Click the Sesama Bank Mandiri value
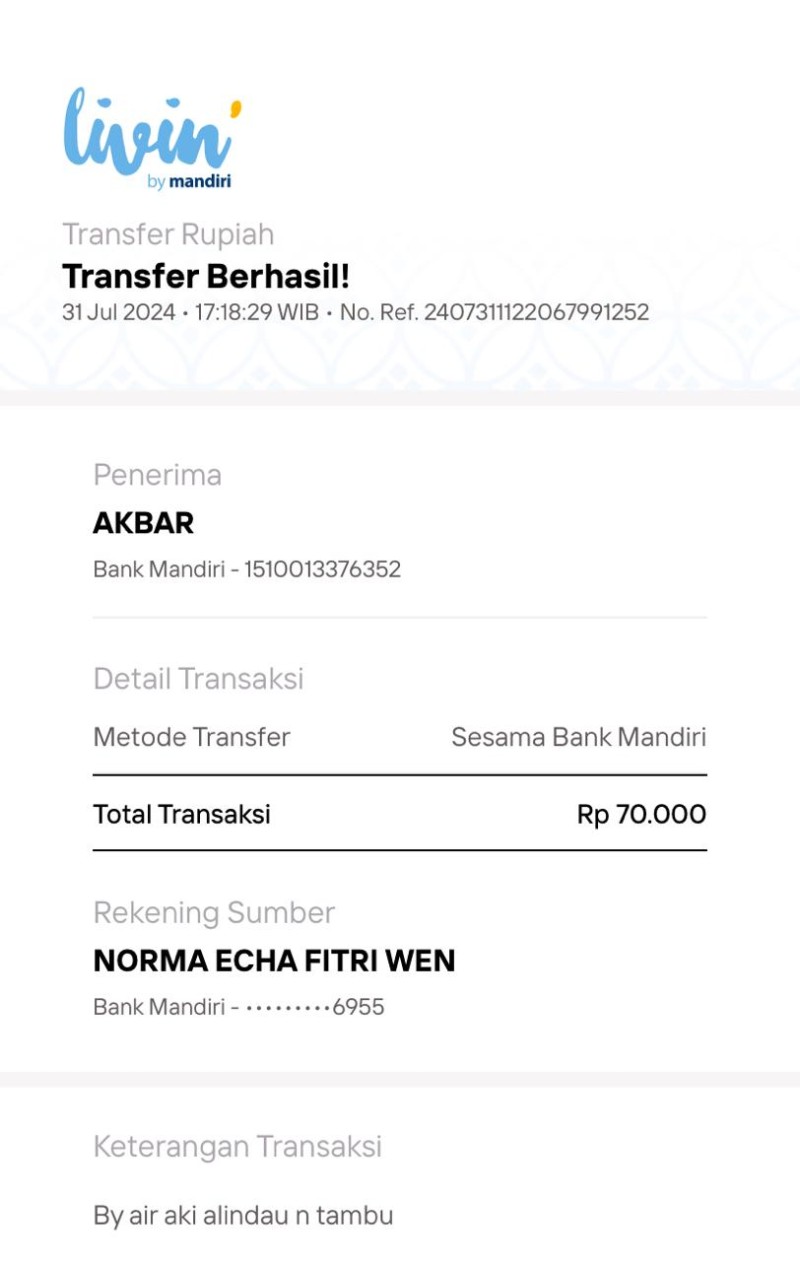 pyautogui.click(x=578, y=738)
